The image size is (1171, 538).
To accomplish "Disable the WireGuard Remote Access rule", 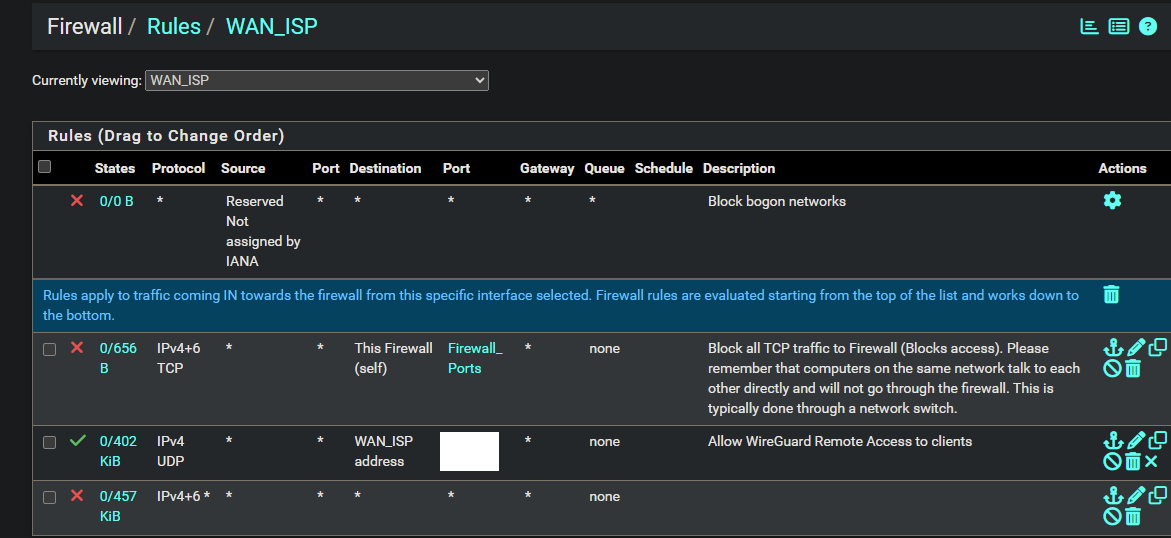I will (1112, 462).
